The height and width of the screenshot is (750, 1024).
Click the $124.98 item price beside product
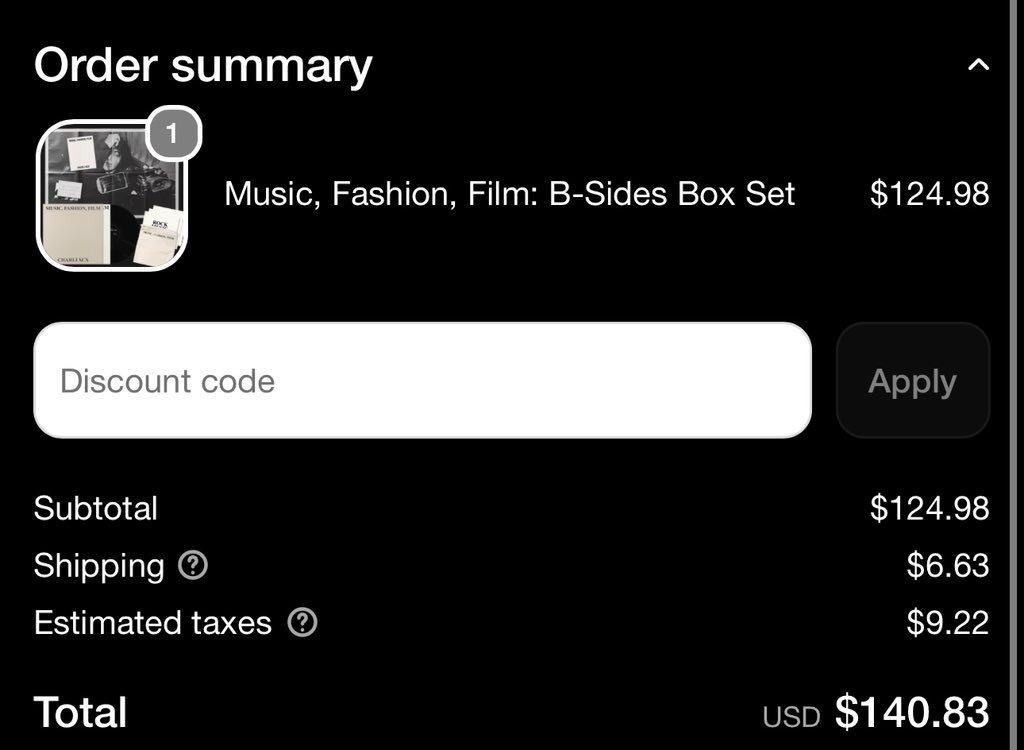click(929, 194)
